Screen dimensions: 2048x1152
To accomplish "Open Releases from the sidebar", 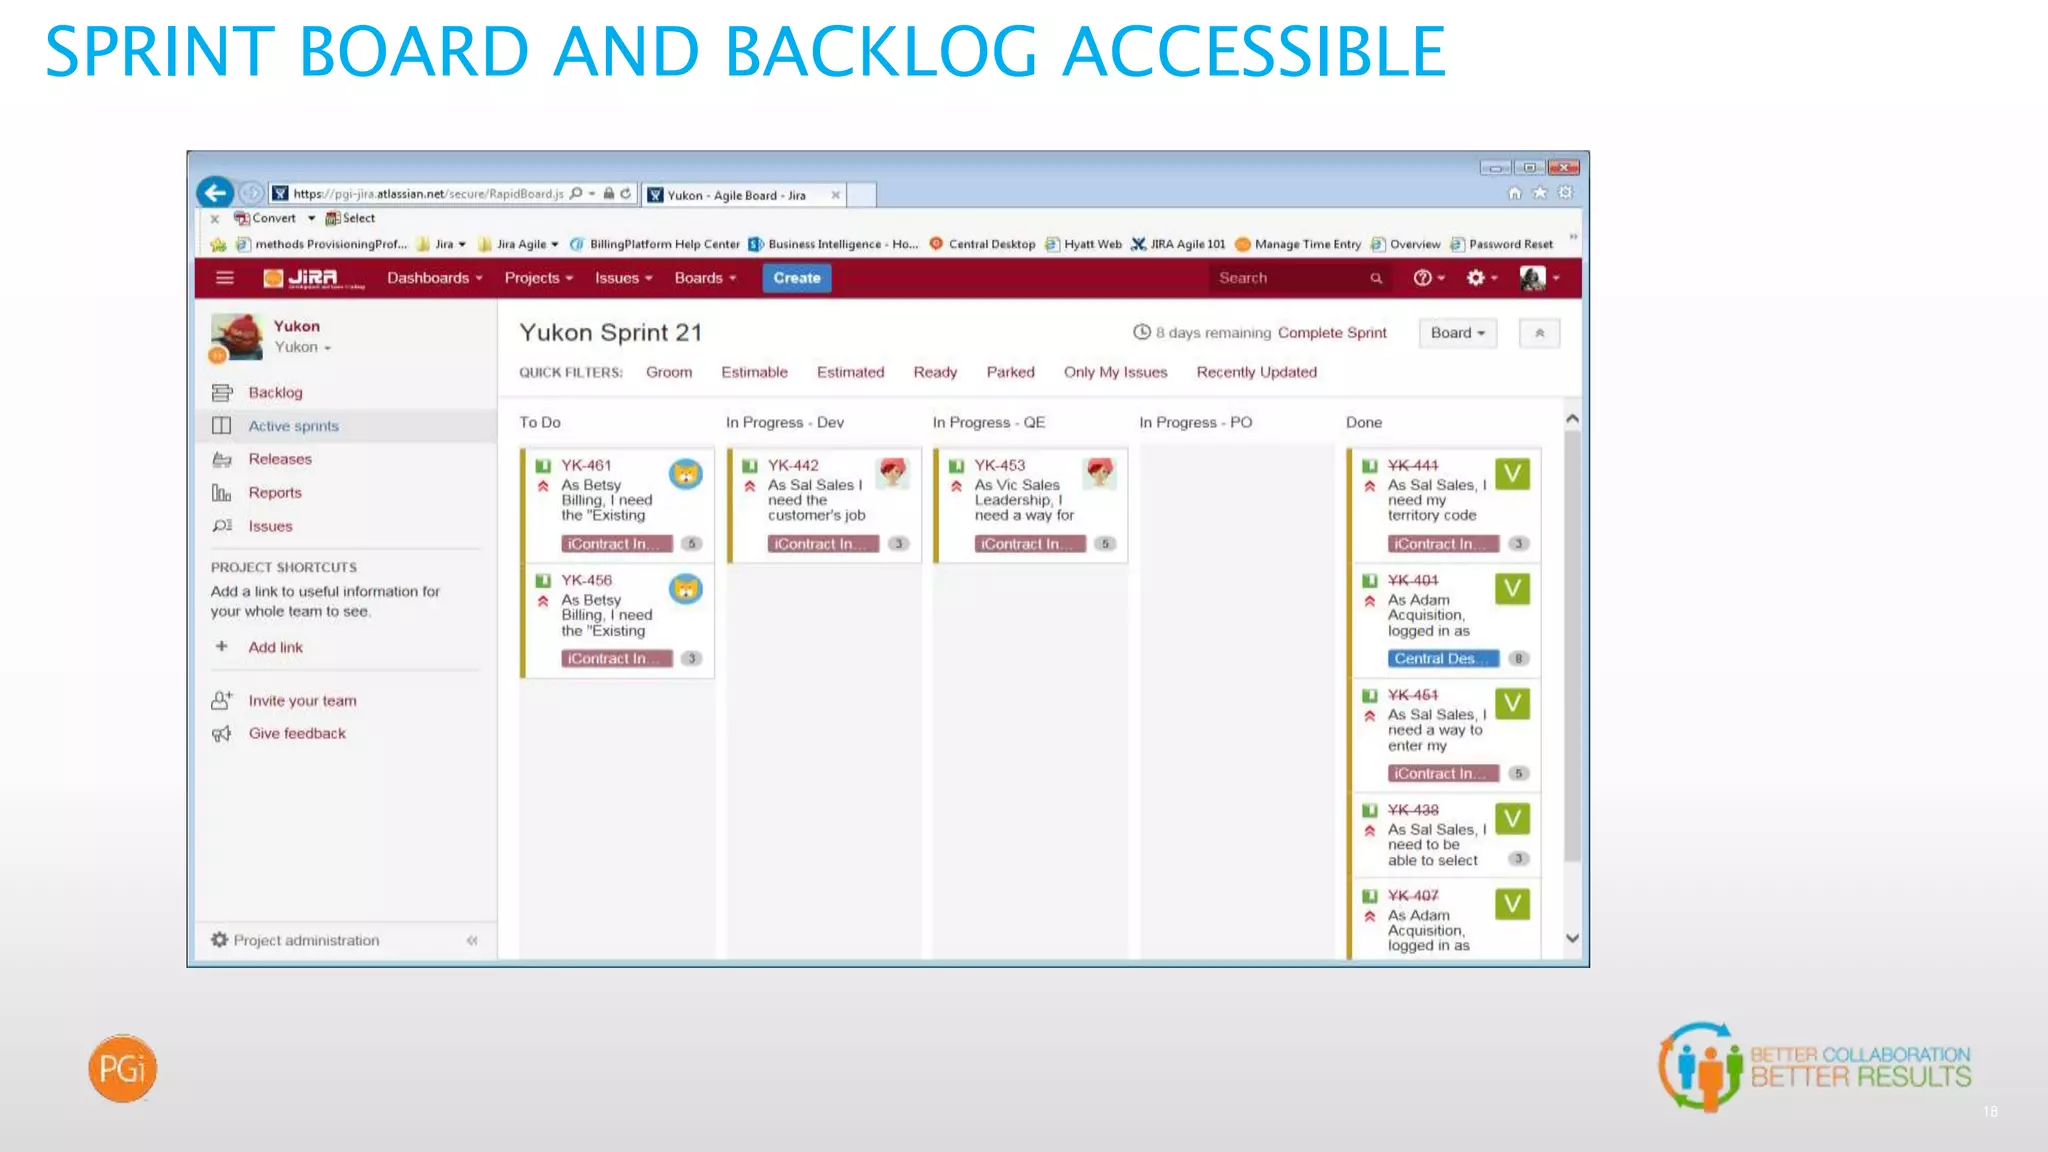I will (x=280, y=459).
